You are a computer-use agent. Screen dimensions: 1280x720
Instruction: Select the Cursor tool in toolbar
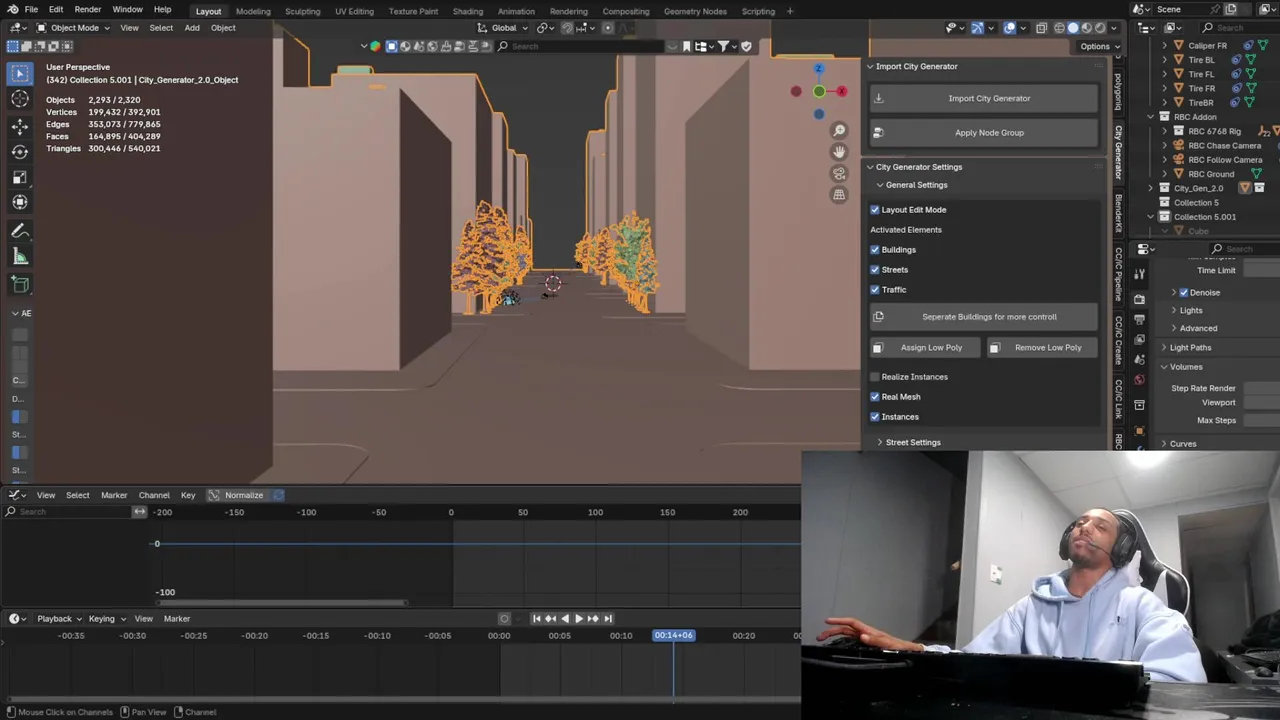[20, 98]
